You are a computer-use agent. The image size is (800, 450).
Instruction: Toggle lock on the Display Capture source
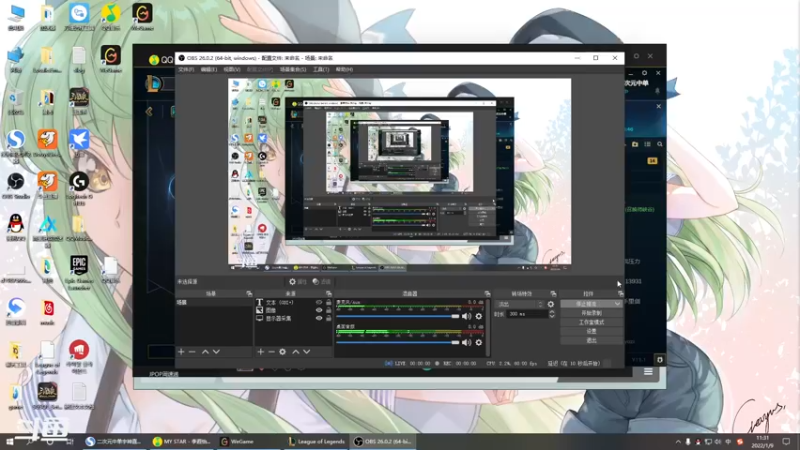(329, 318)
